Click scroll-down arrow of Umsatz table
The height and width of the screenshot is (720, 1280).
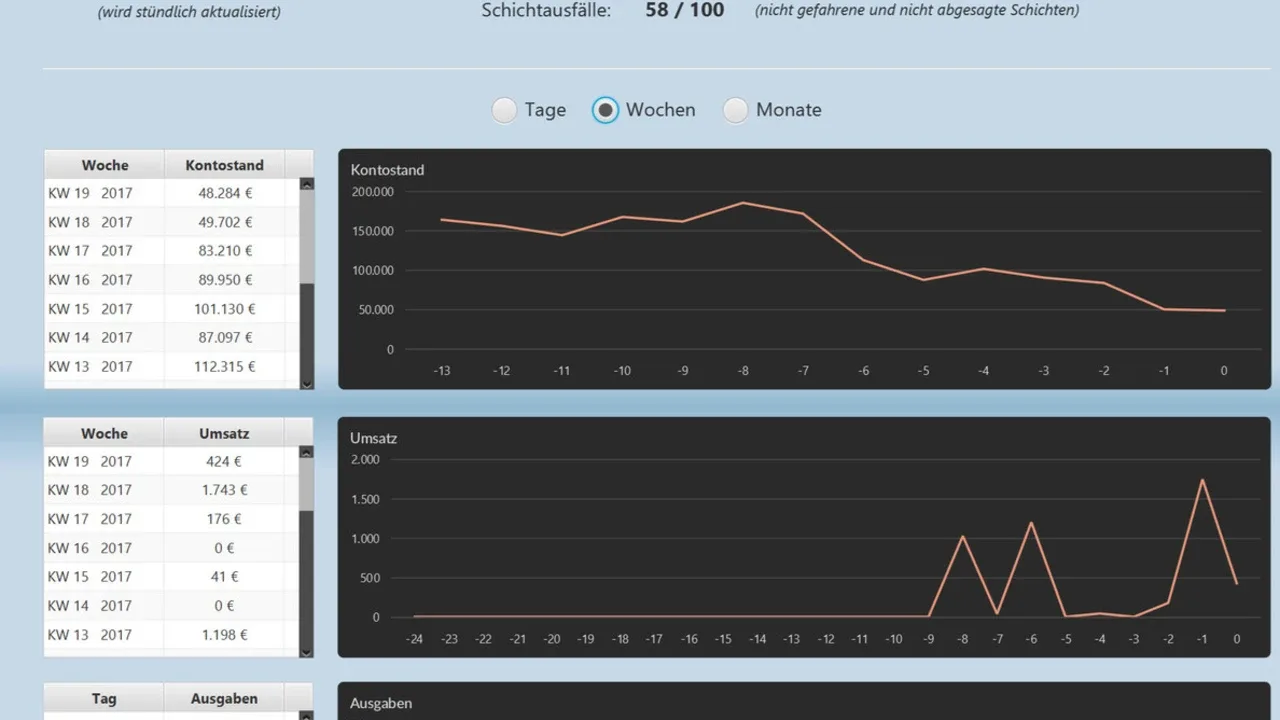click(x=307, y=652)
